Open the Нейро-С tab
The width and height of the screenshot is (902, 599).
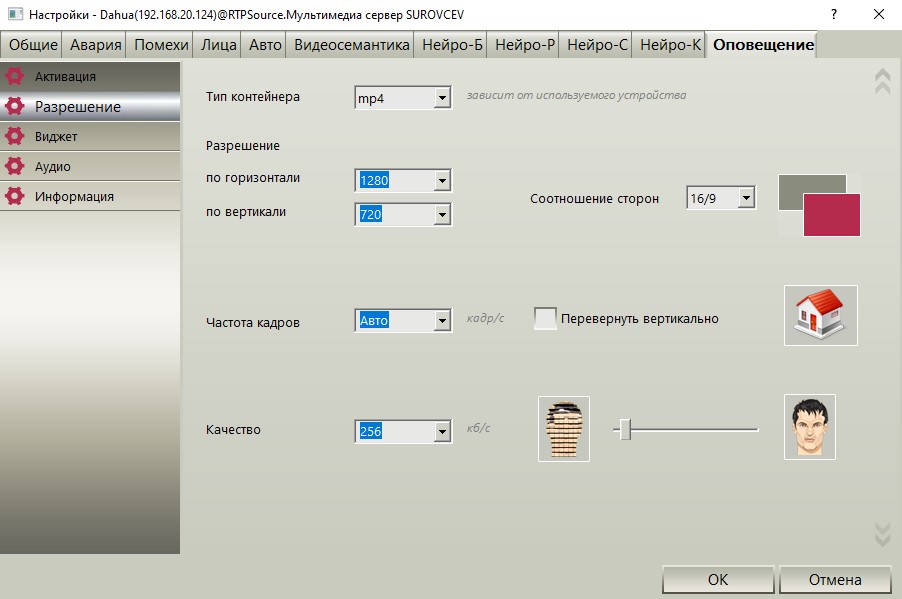(x=597, y=45)
